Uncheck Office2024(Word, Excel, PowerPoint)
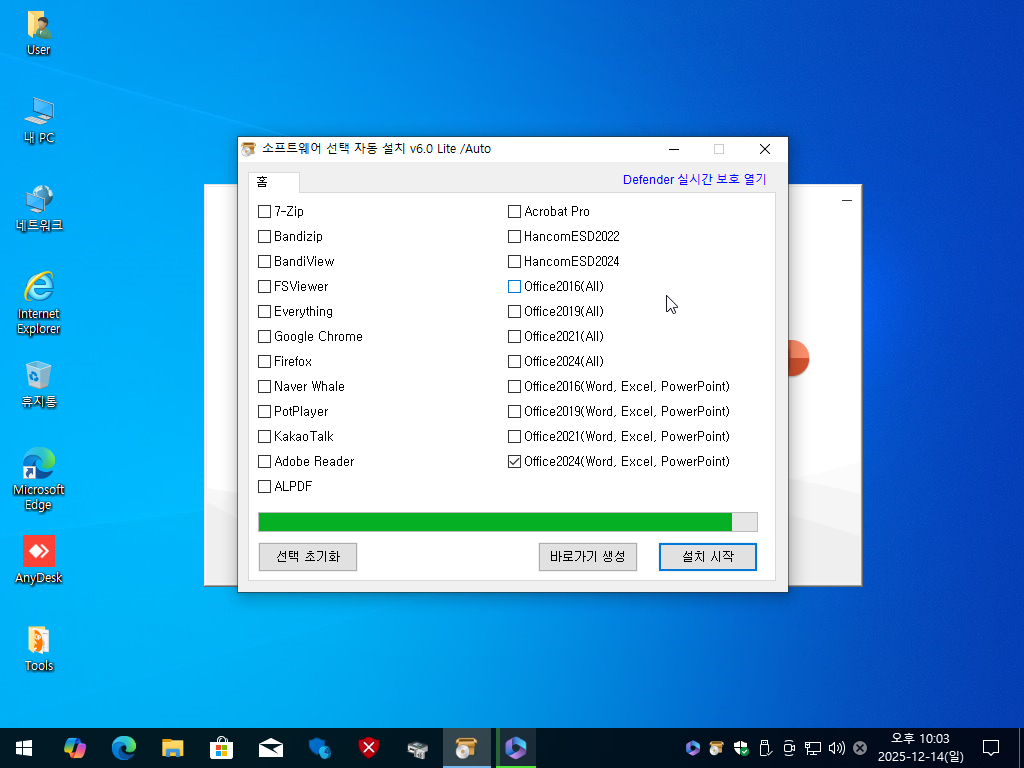1024x768 pixels. [x=515, y=462]
